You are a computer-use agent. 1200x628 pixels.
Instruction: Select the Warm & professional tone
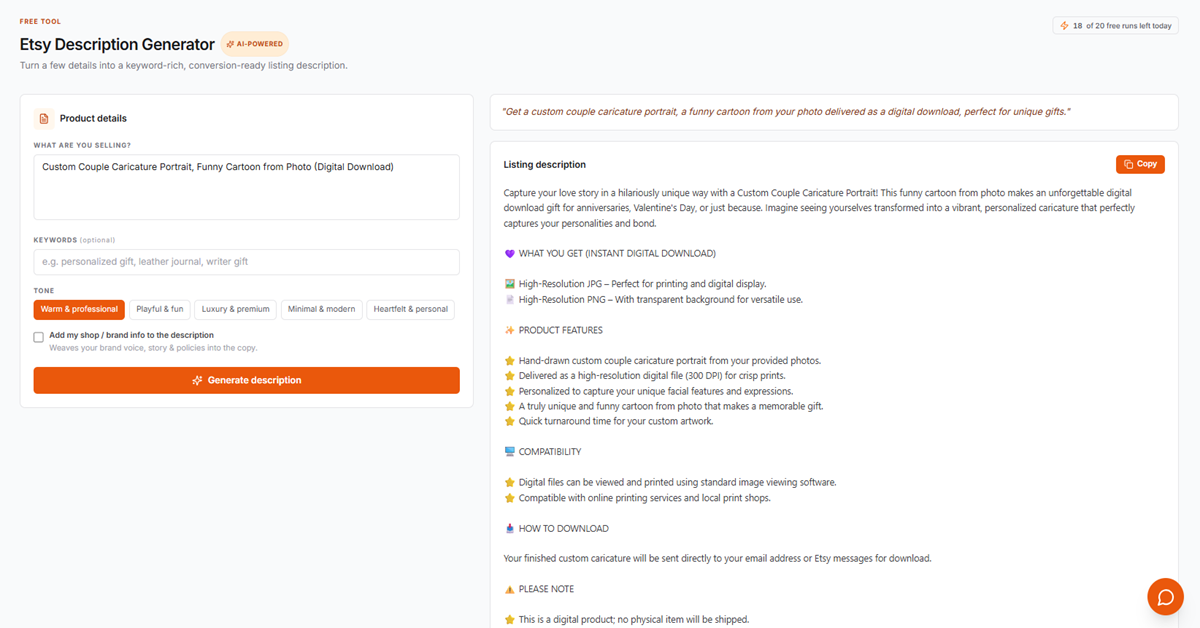click(79, 309)
